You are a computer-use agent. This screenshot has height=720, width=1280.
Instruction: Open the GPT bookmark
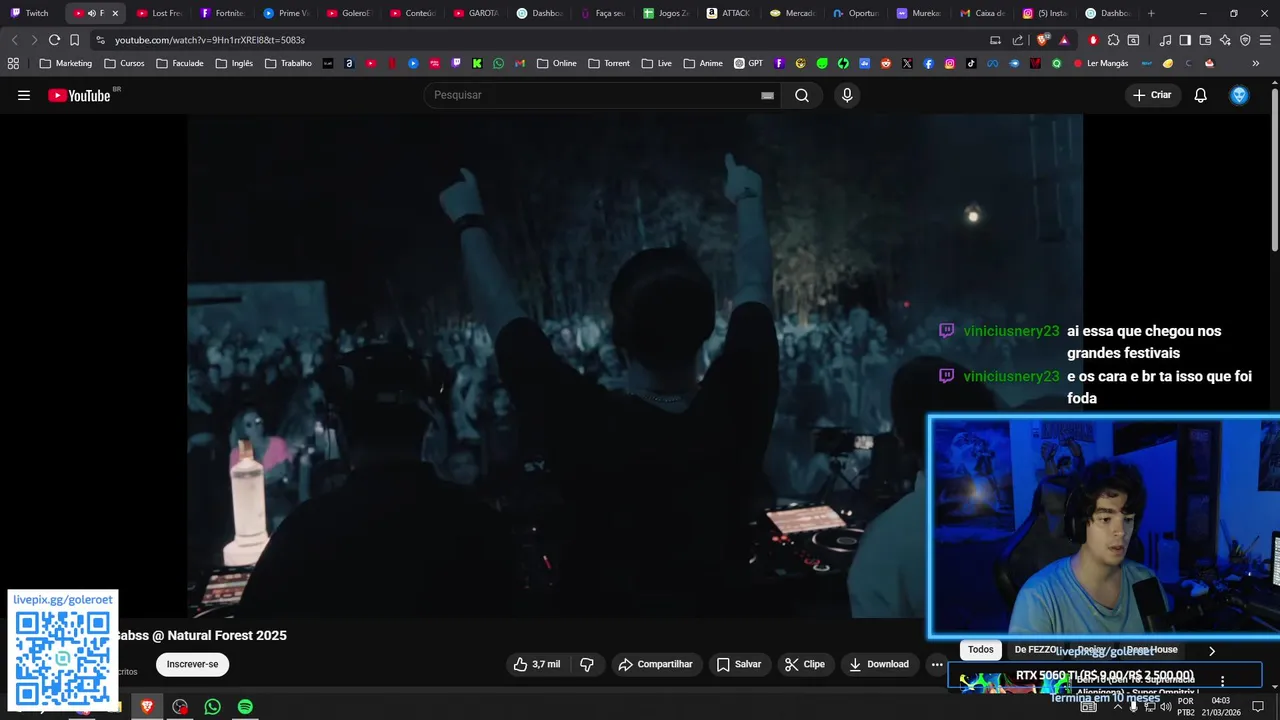(x=748, y=63)
